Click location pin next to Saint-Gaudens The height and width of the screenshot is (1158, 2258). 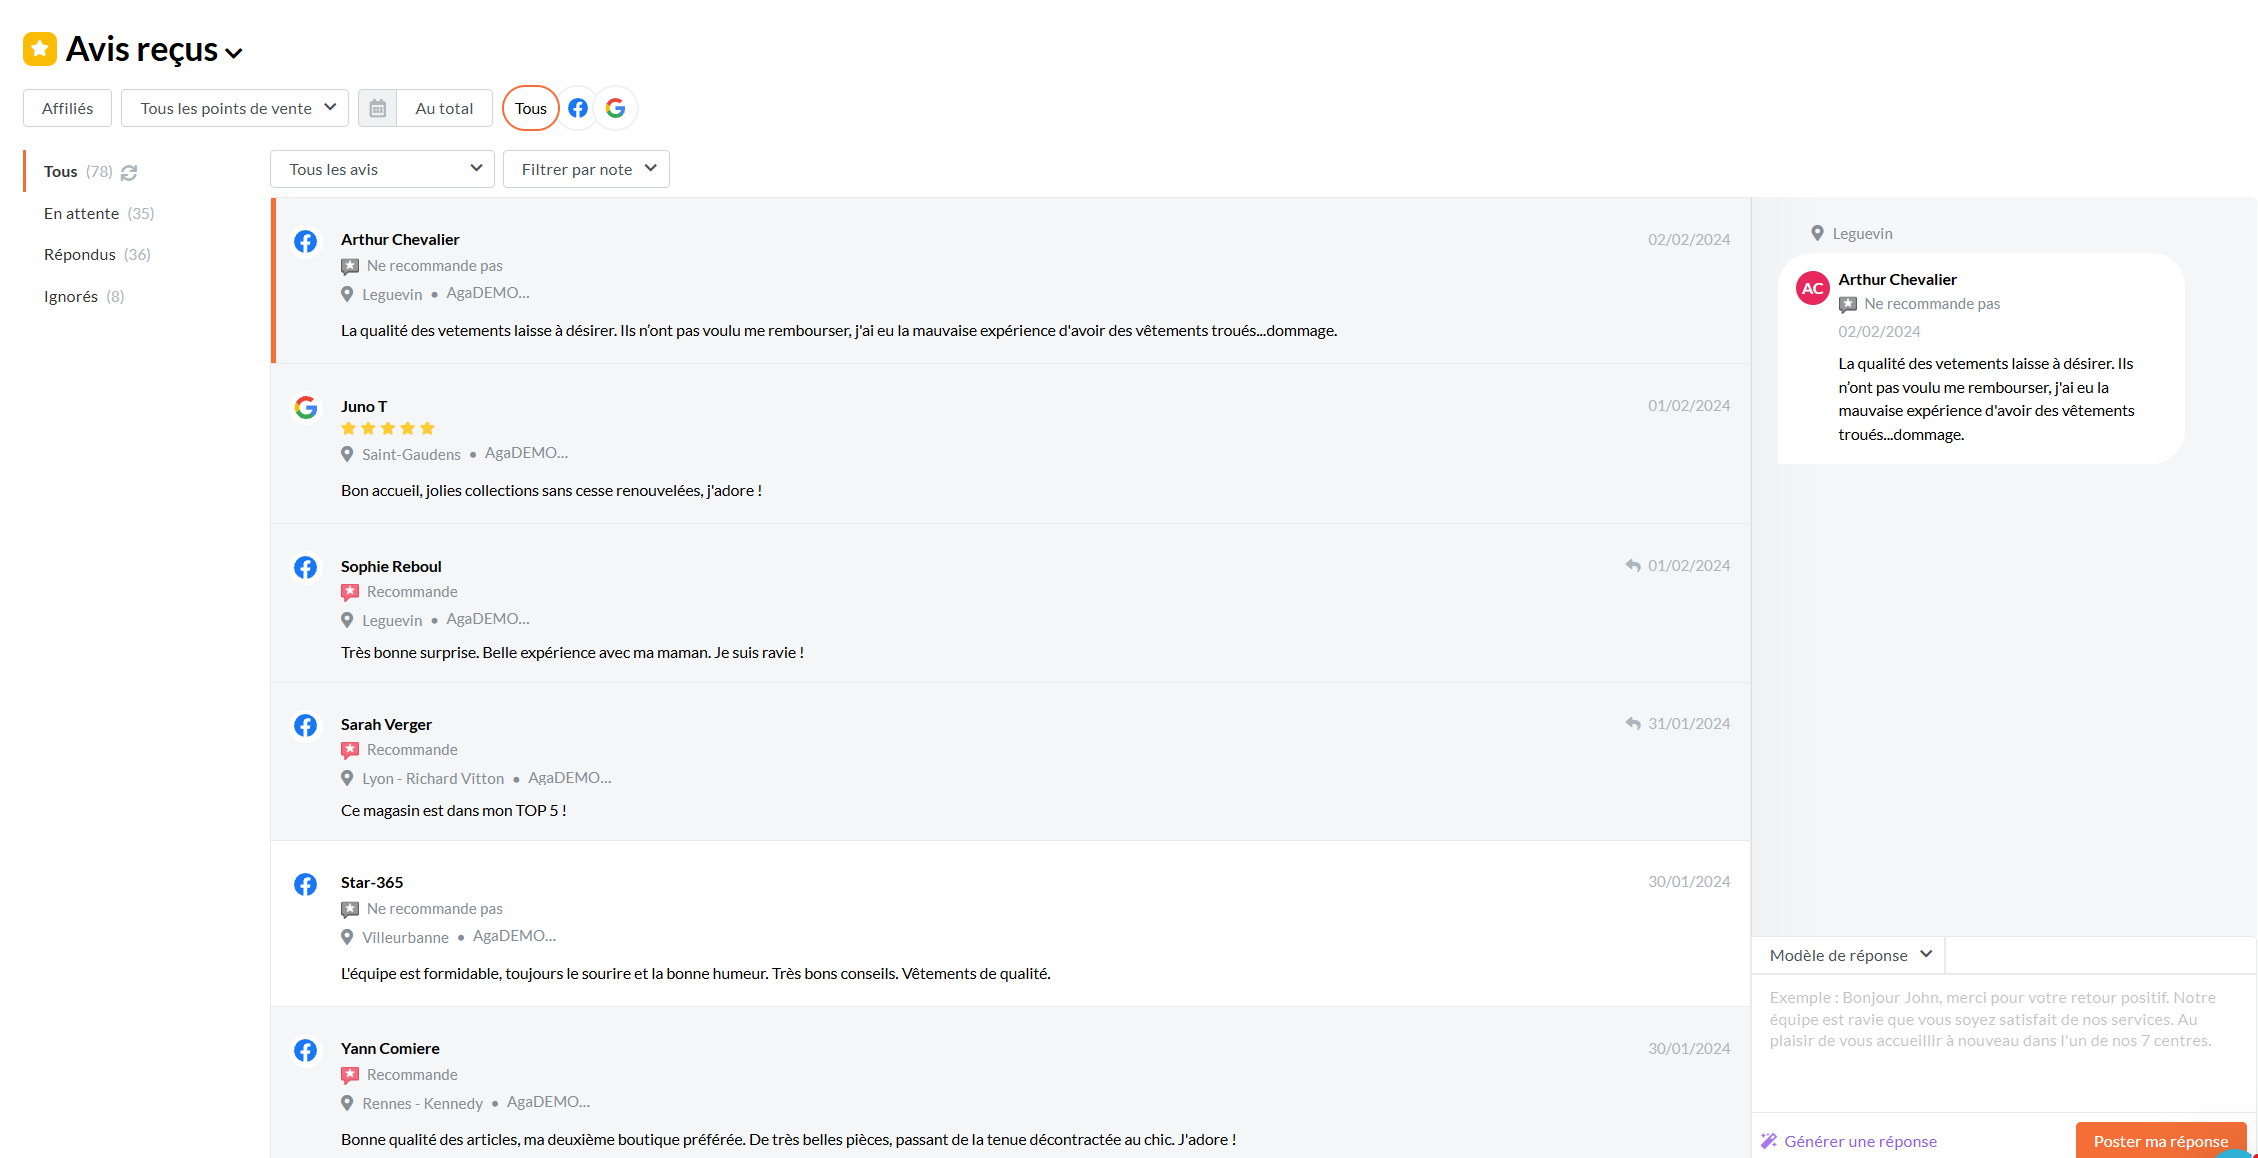347,454
